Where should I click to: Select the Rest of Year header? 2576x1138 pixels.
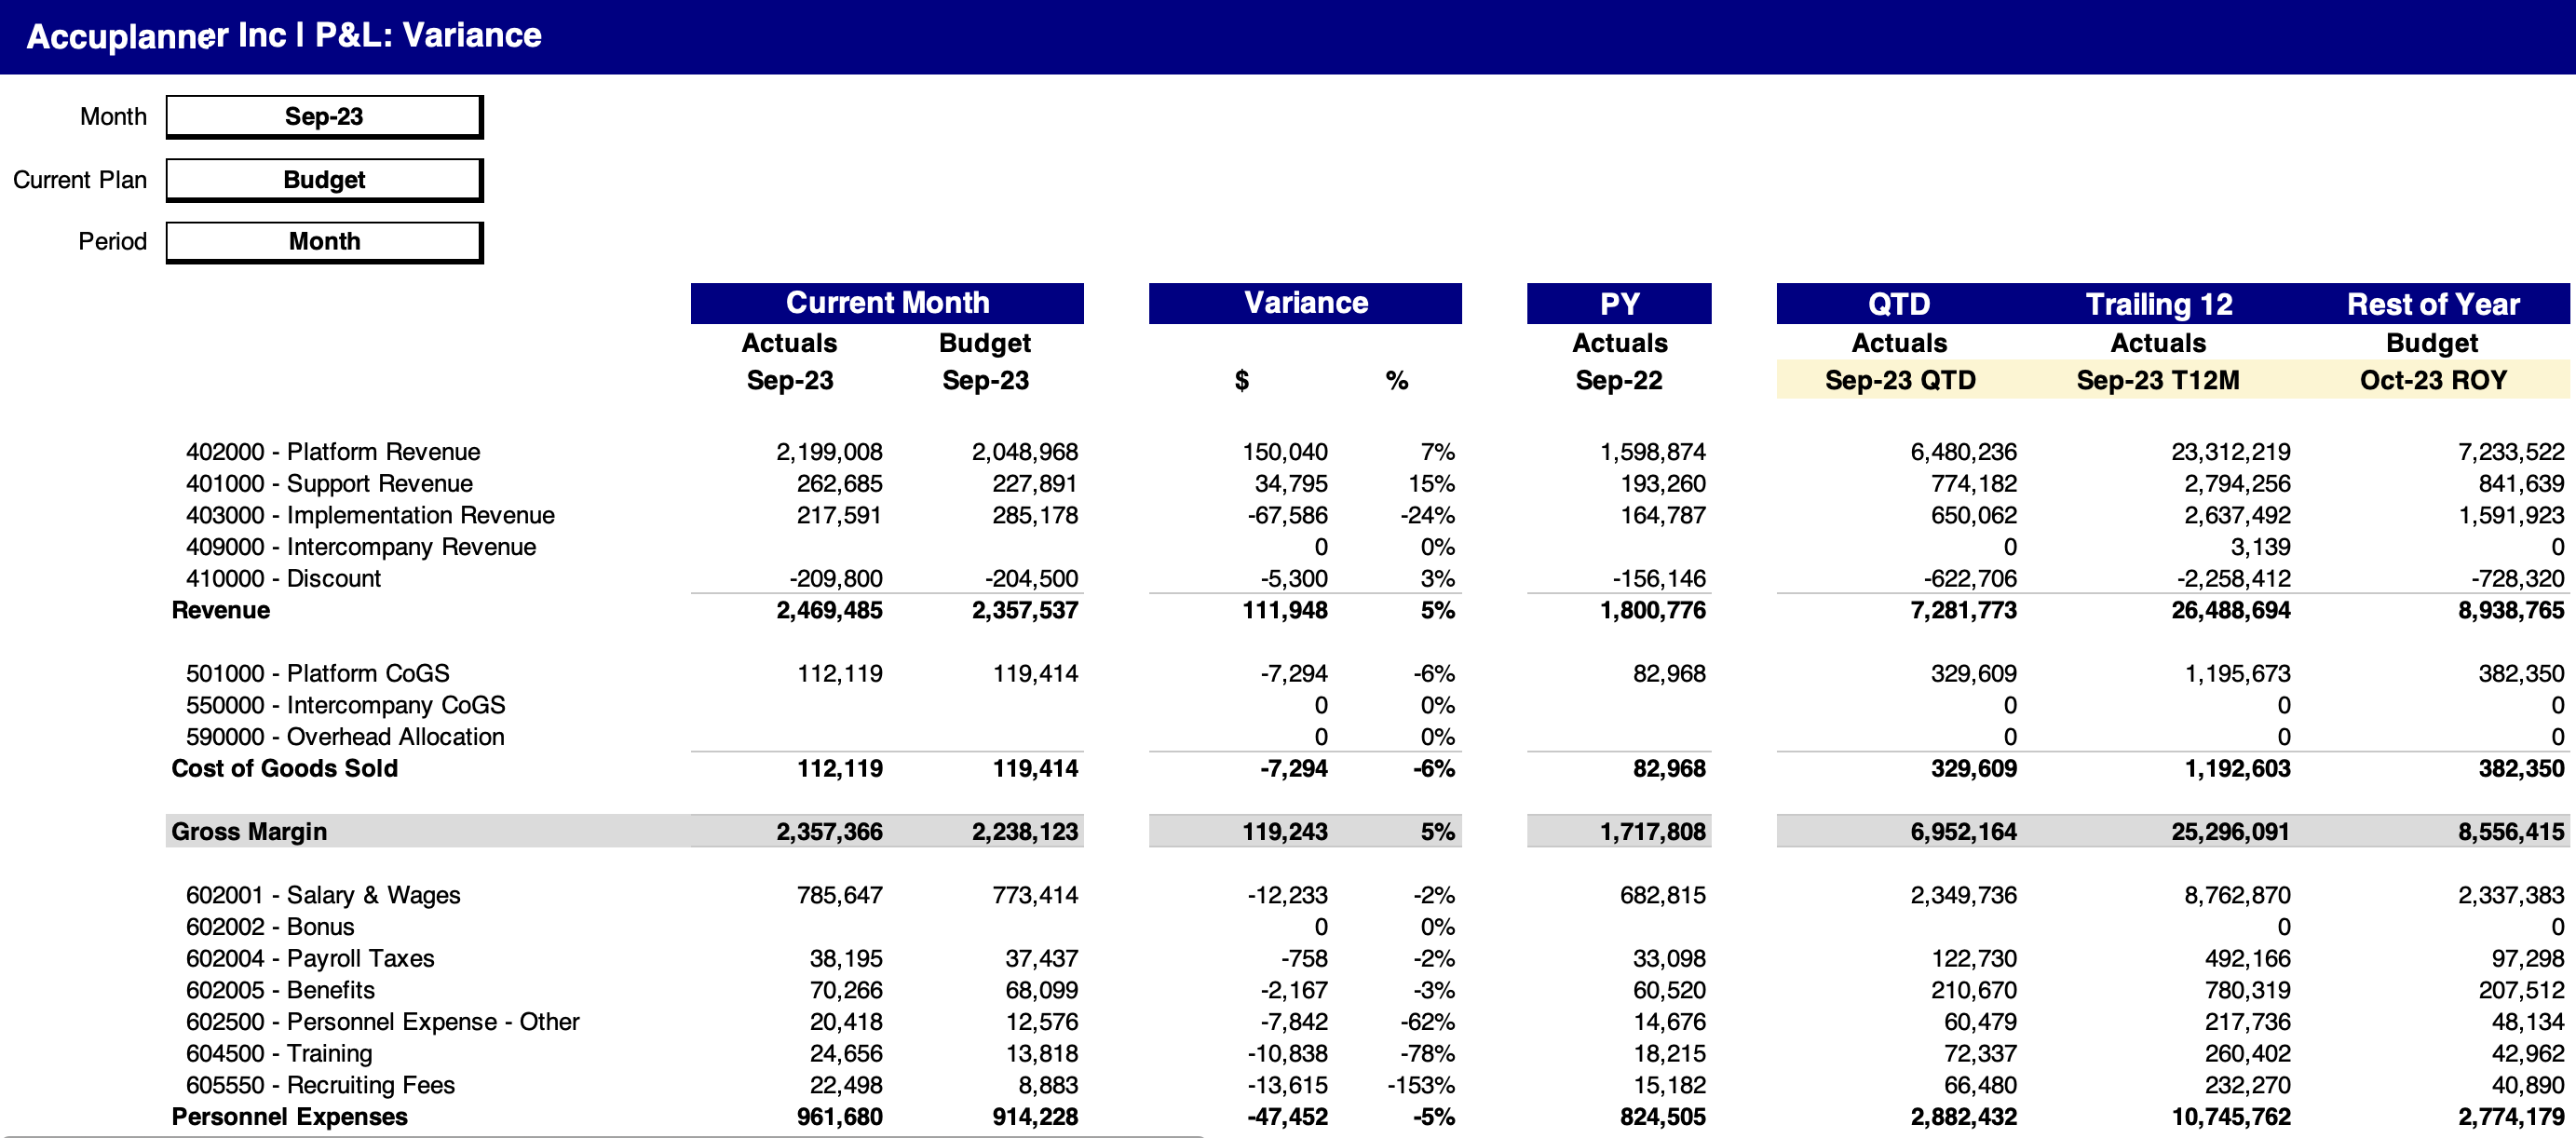coord(2432,304)
